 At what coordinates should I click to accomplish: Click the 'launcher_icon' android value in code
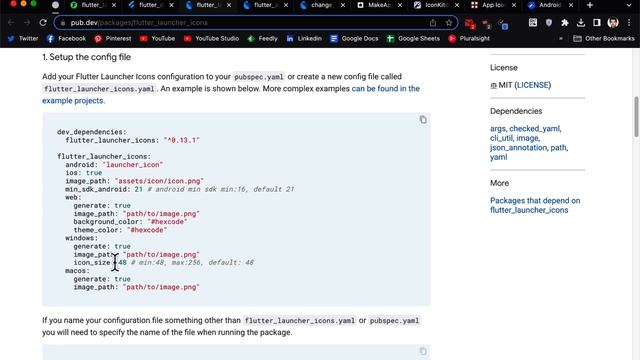pyautogui.click(x=133, y=164)
